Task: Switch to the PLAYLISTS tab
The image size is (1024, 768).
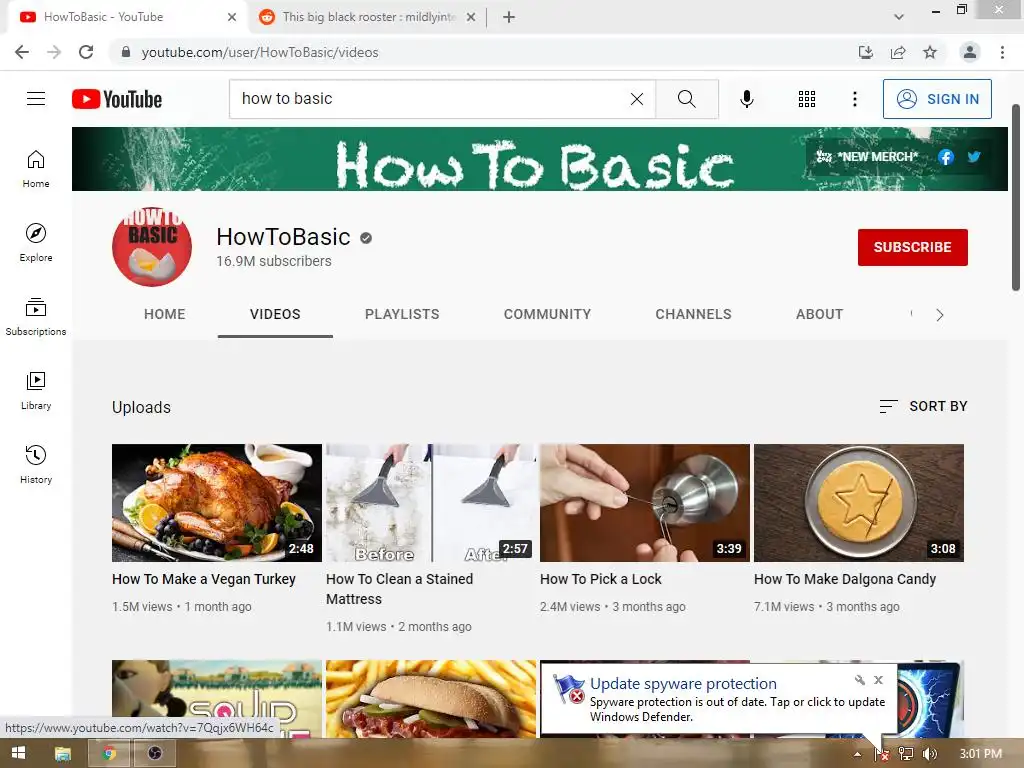Action: click(x=402, y=314)
